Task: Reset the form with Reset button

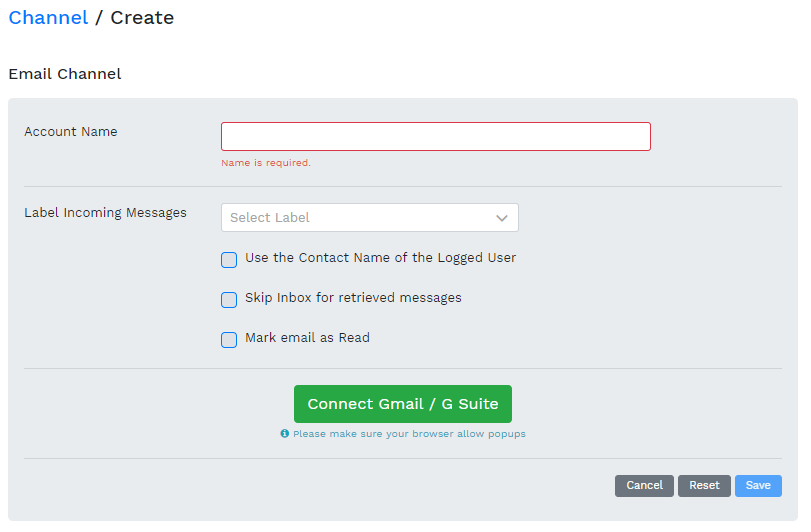Action: point(704,486)
